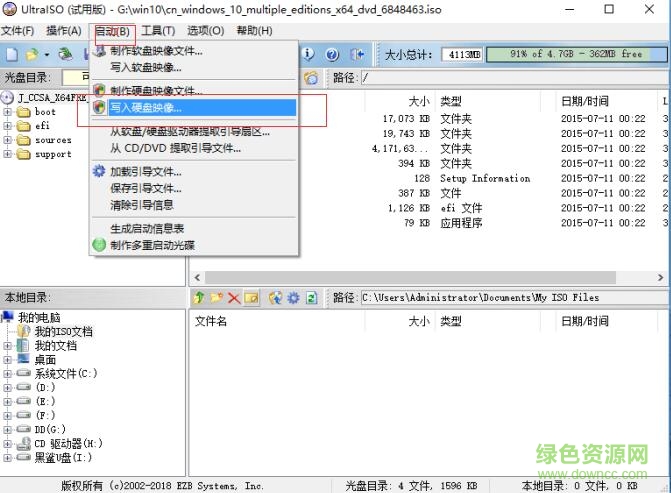Open the dropdown arrow beside the Open icon

tap(46, 54)
